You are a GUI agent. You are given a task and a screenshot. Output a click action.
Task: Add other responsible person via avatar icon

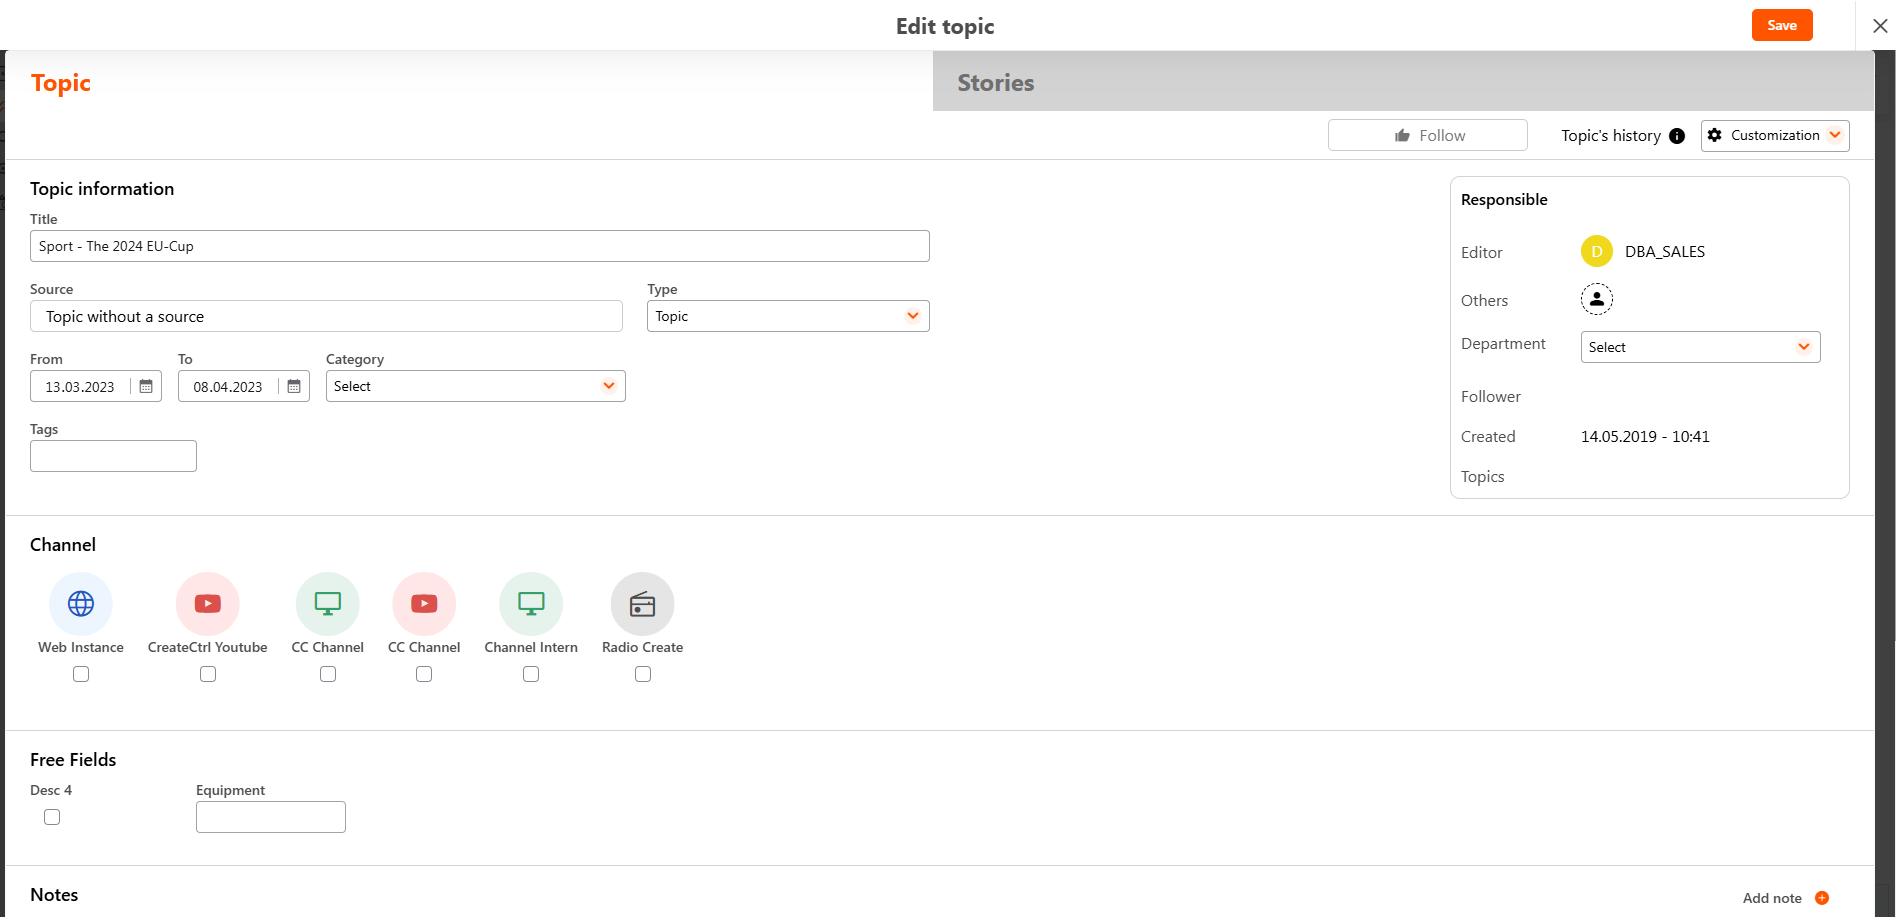click(1597, 299)
